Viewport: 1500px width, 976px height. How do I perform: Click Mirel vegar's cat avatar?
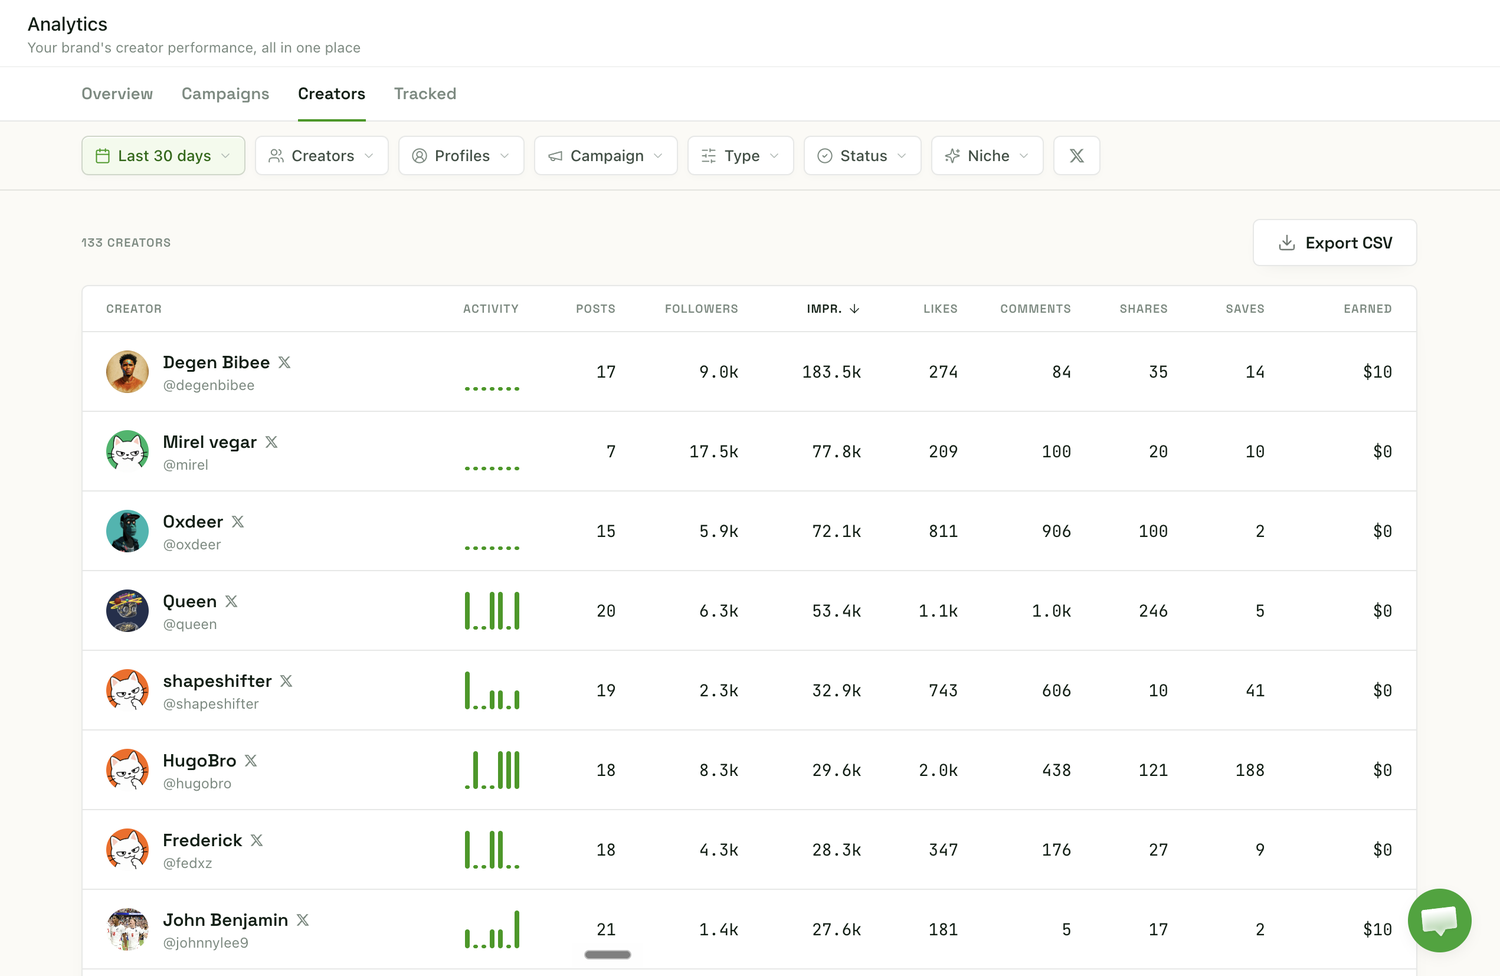pyautogui.click(x=127, y=452)
